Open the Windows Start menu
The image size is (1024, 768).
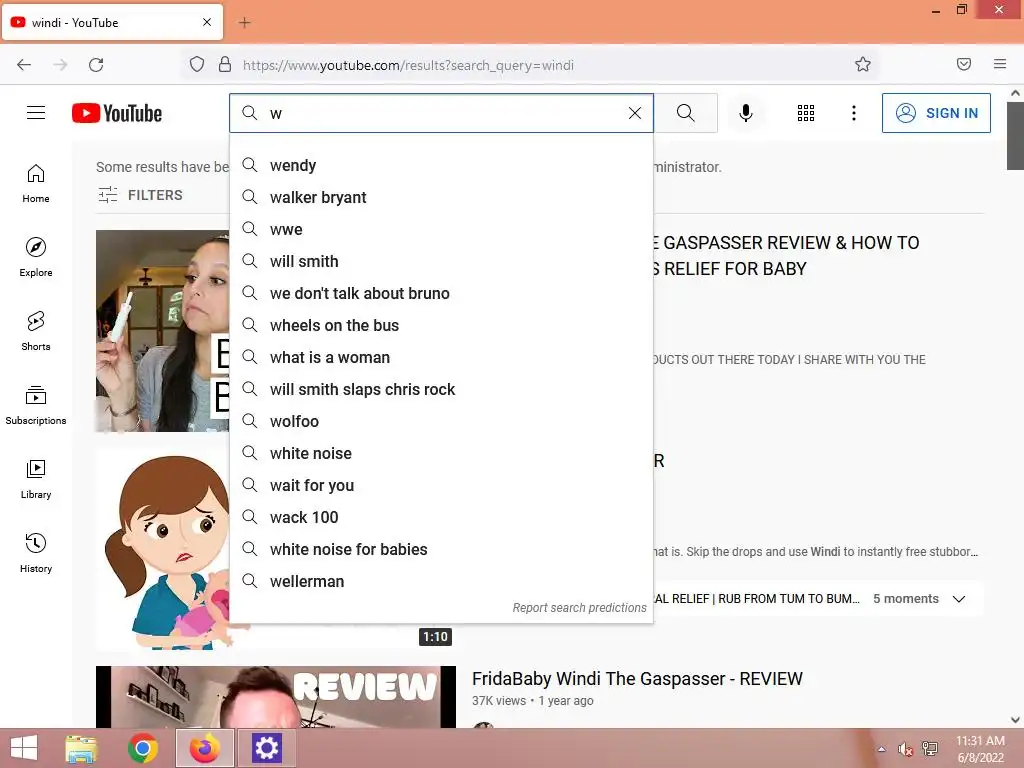(x=24, y=748)
